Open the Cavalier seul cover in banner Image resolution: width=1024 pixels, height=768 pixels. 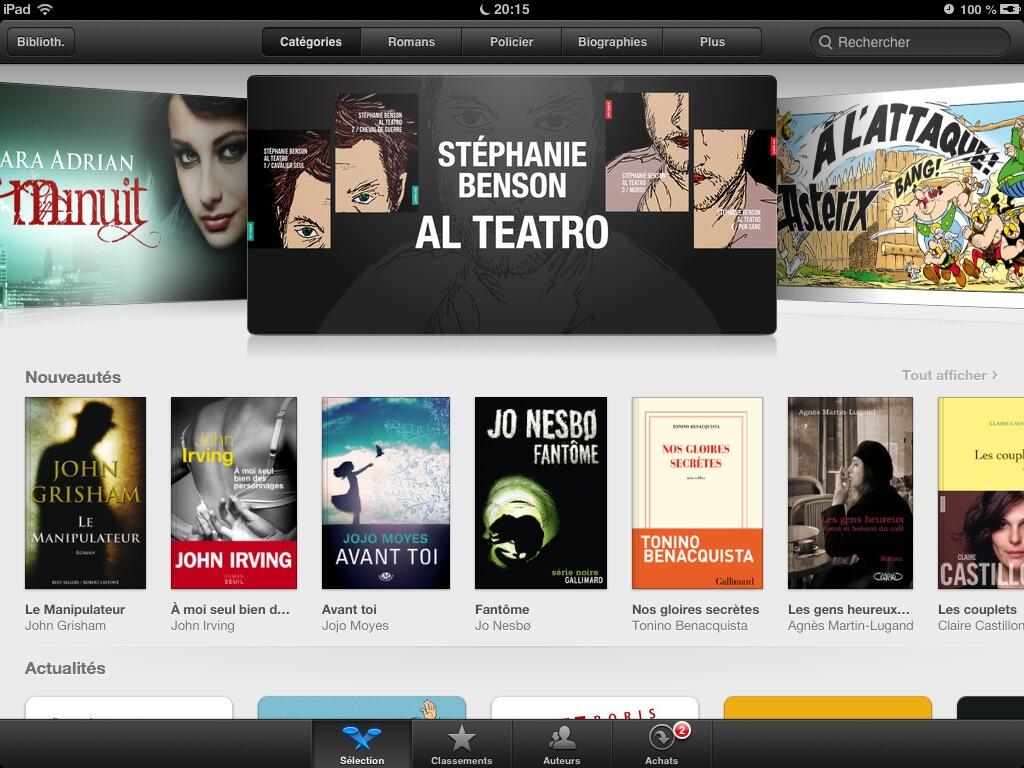point(289,189)
